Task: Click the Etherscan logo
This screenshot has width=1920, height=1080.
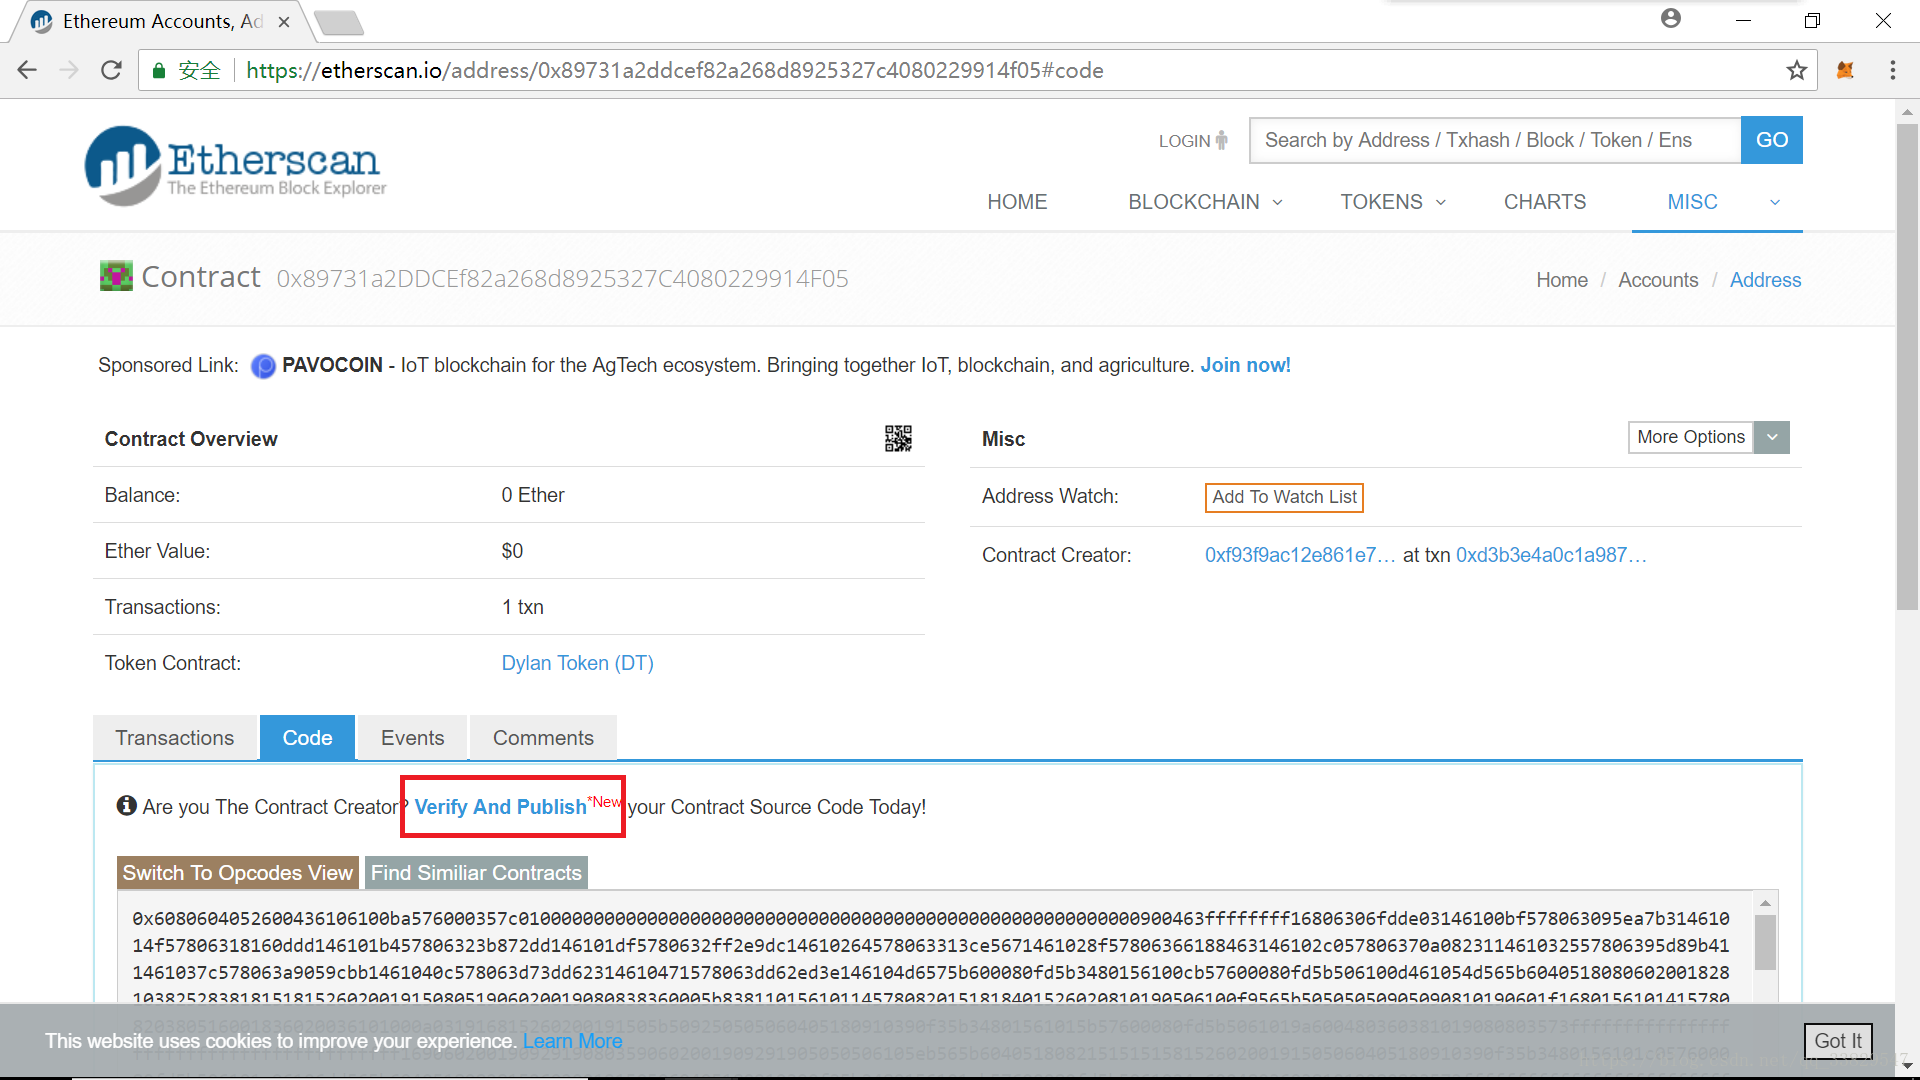Action: click(x=236, y=166)
